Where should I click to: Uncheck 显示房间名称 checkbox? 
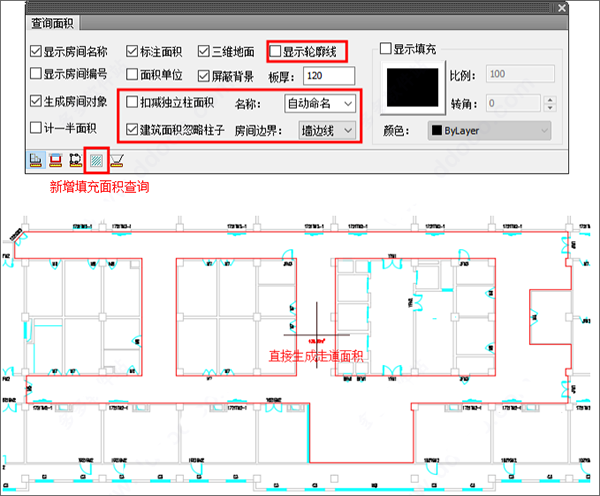[x=36, y=51]
